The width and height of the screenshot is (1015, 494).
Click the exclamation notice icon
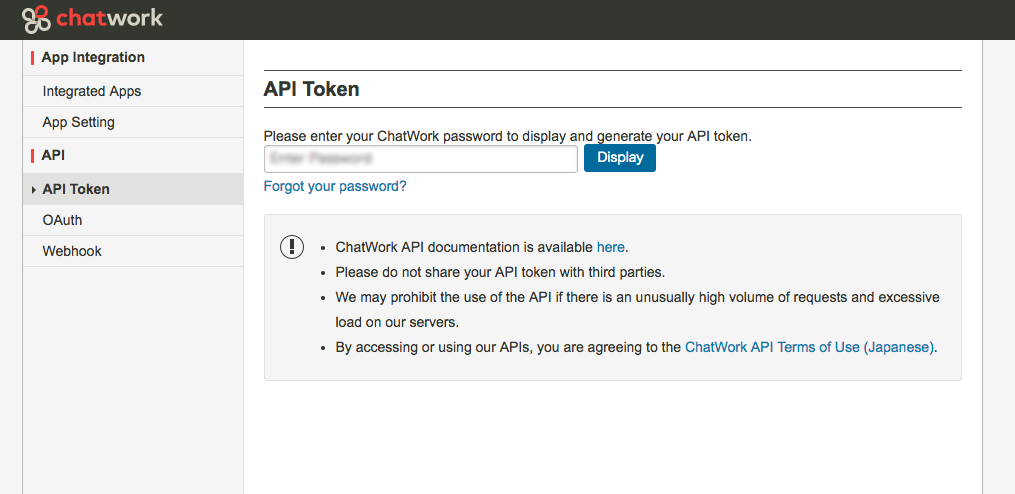pyautogui.click(x=291, y=247)
